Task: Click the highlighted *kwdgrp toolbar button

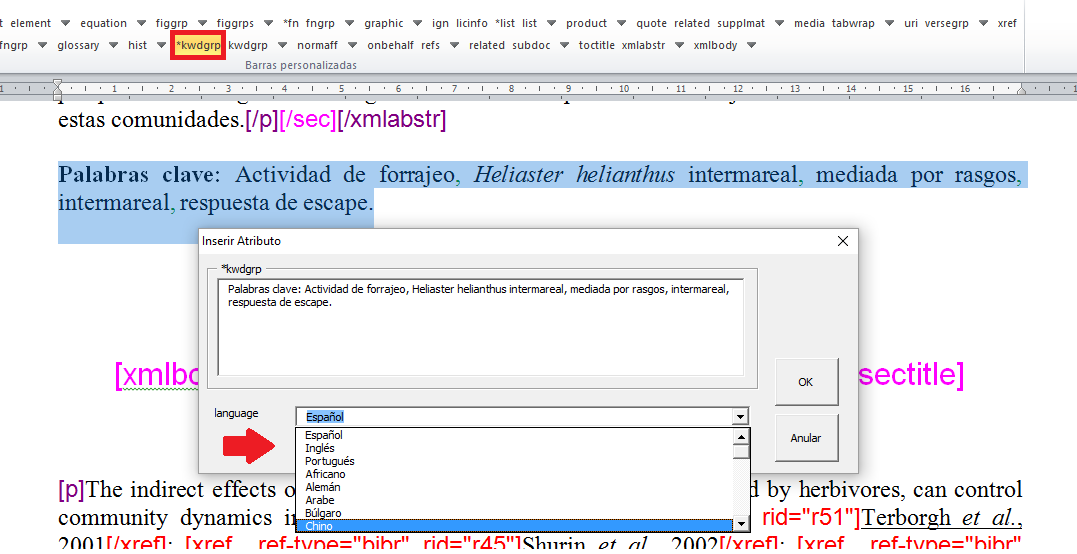Action: tap(197, 45)
